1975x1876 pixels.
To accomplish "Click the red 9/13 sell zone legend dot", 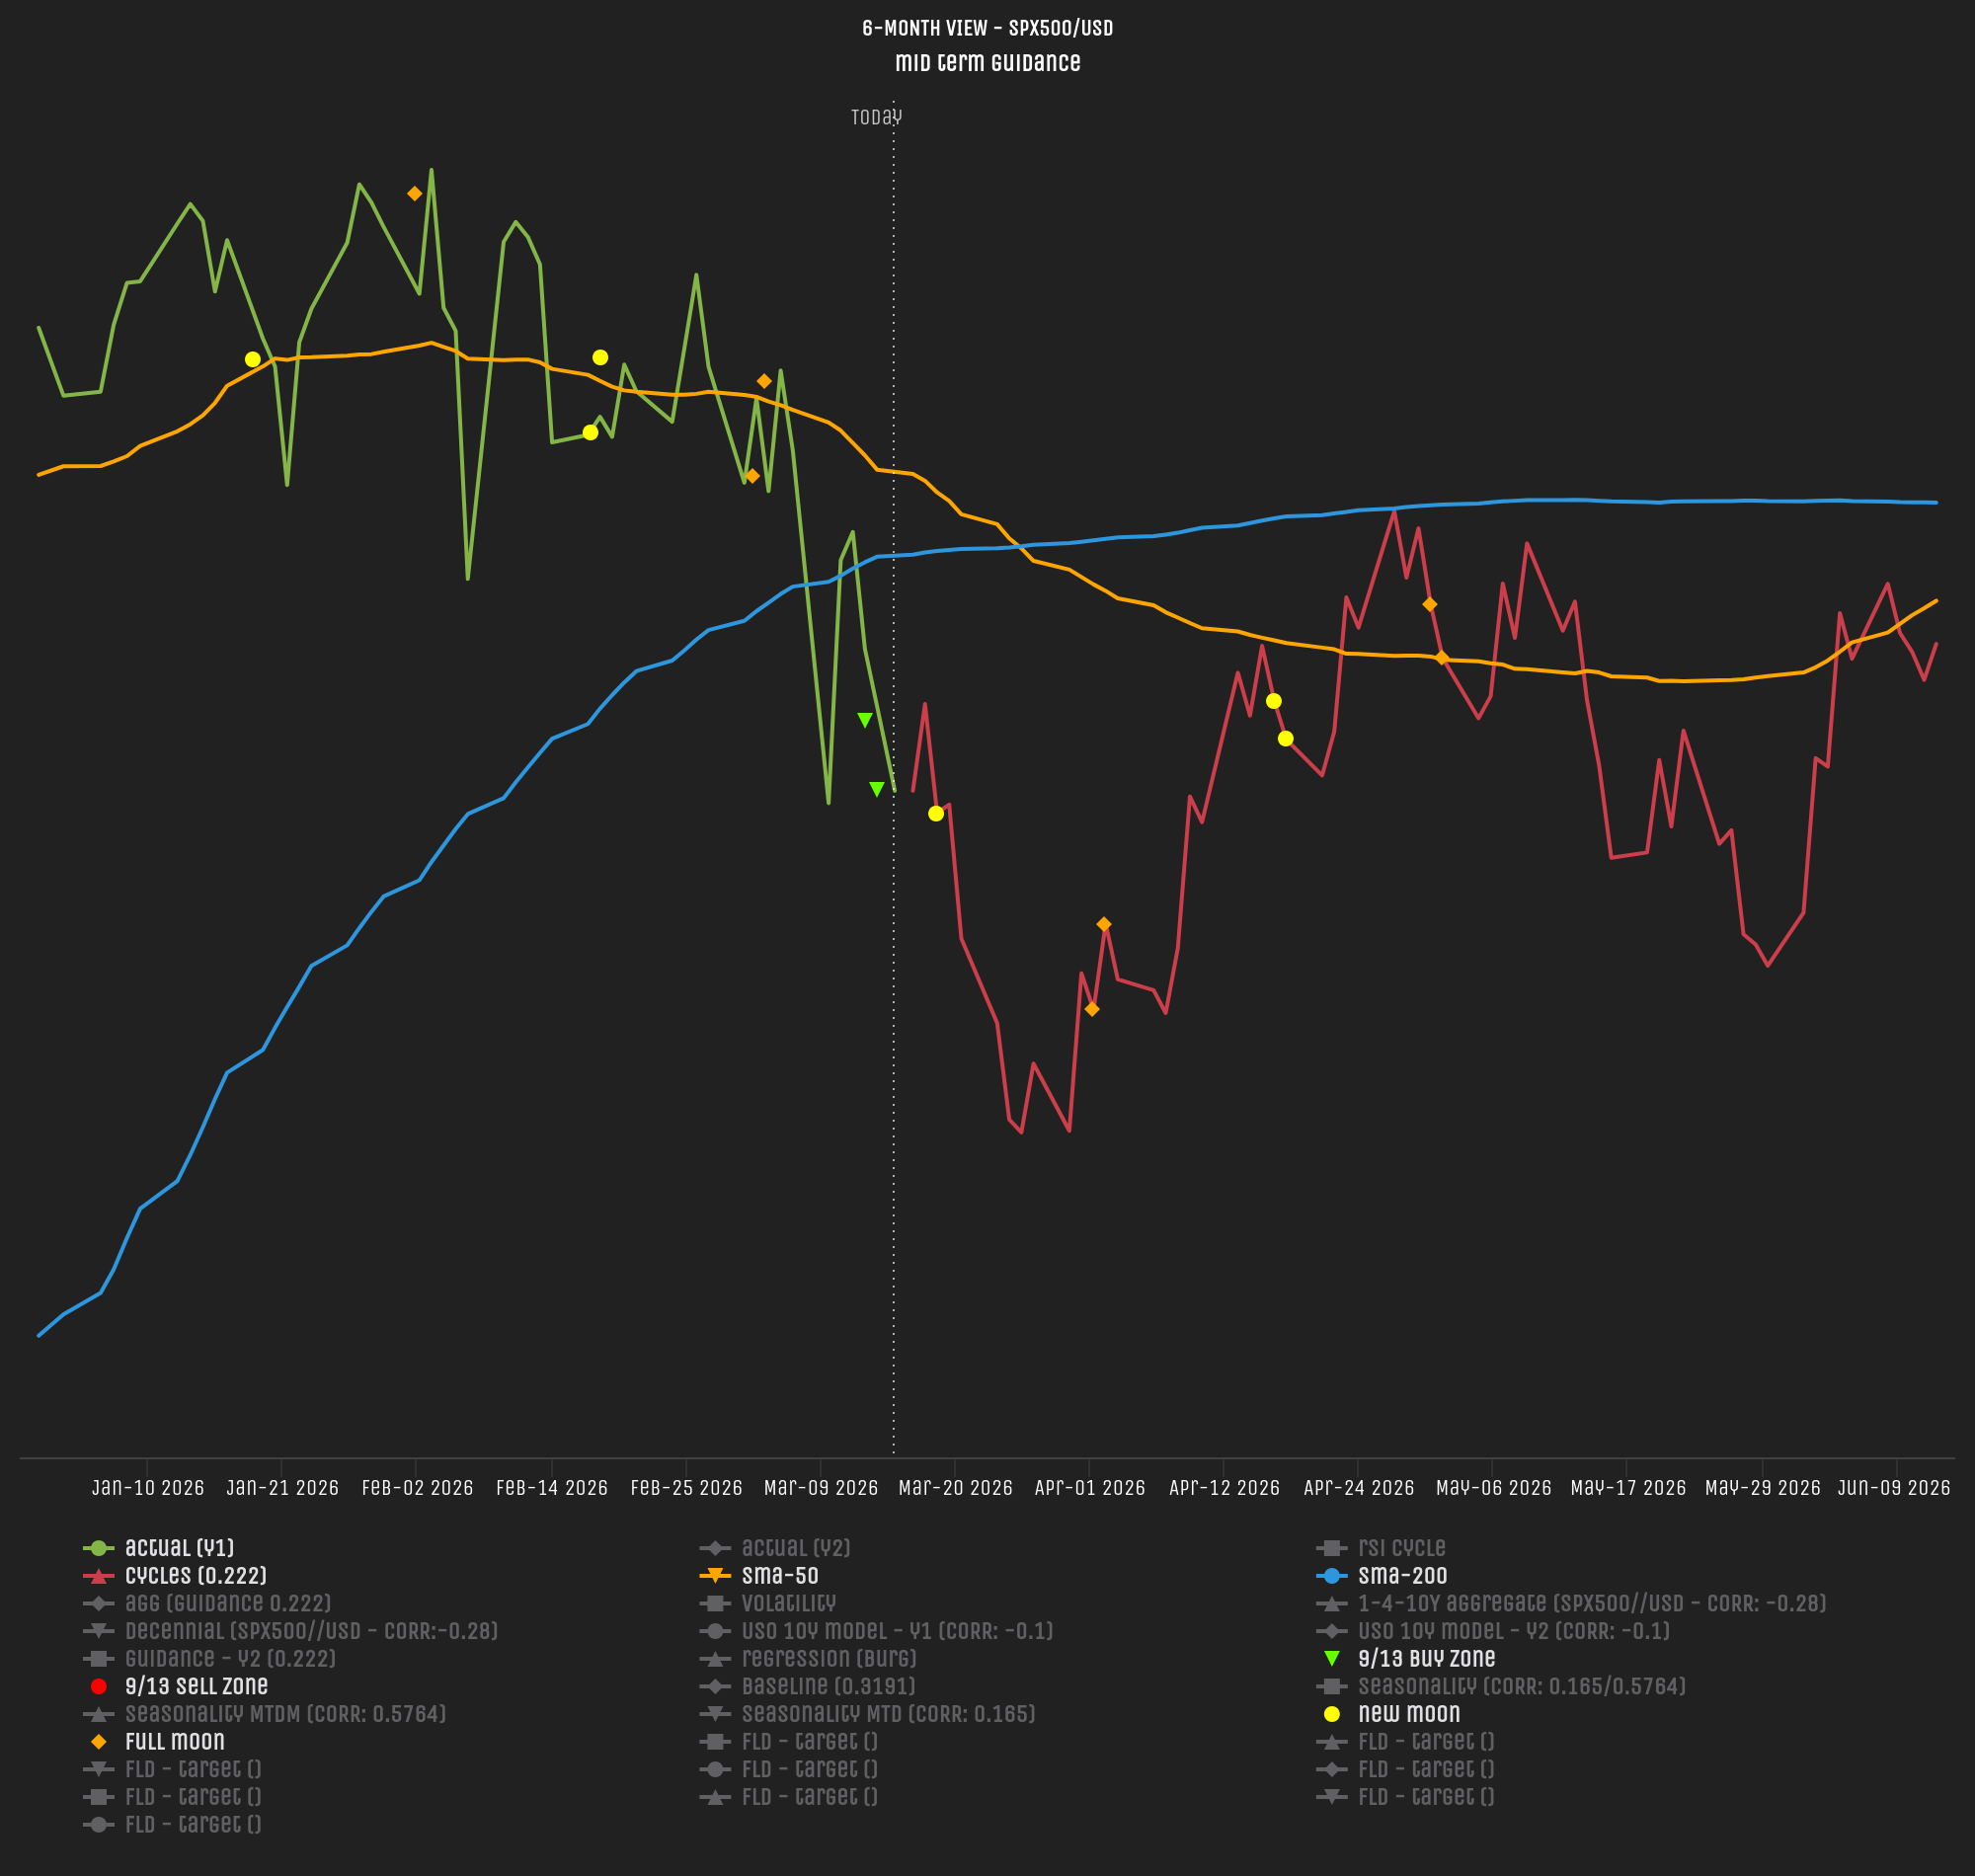I will (98, 1687).
